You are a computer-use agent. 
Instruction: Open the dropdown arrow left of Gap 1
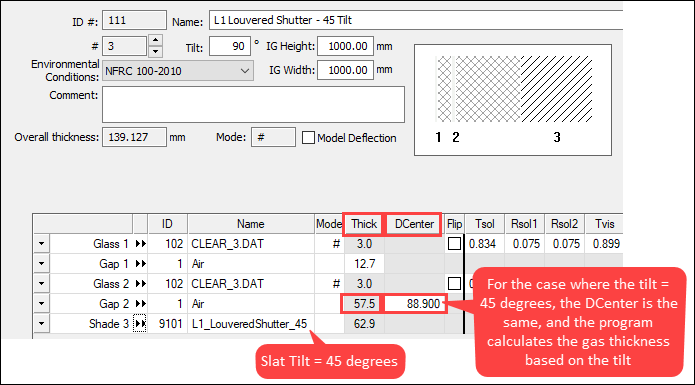(41, 264)
